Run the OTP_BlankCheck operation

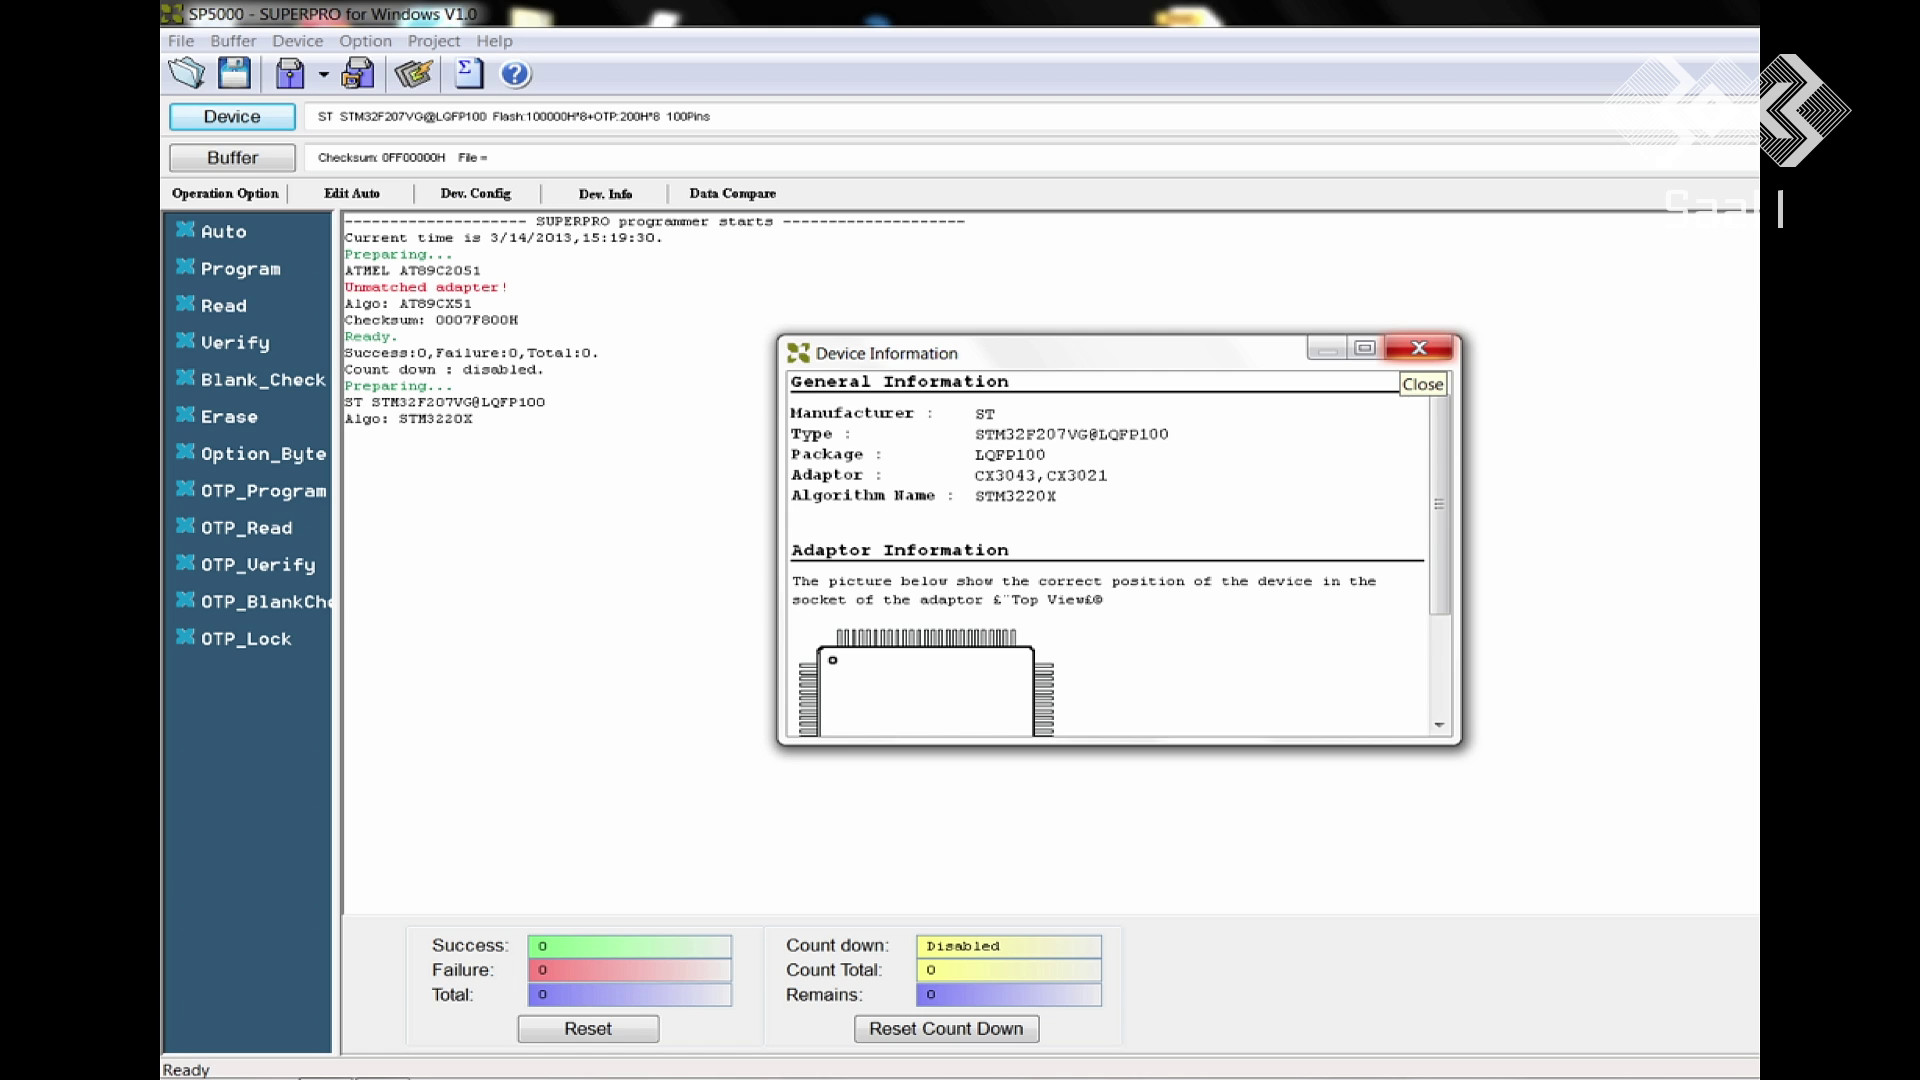tap(253, 601)
